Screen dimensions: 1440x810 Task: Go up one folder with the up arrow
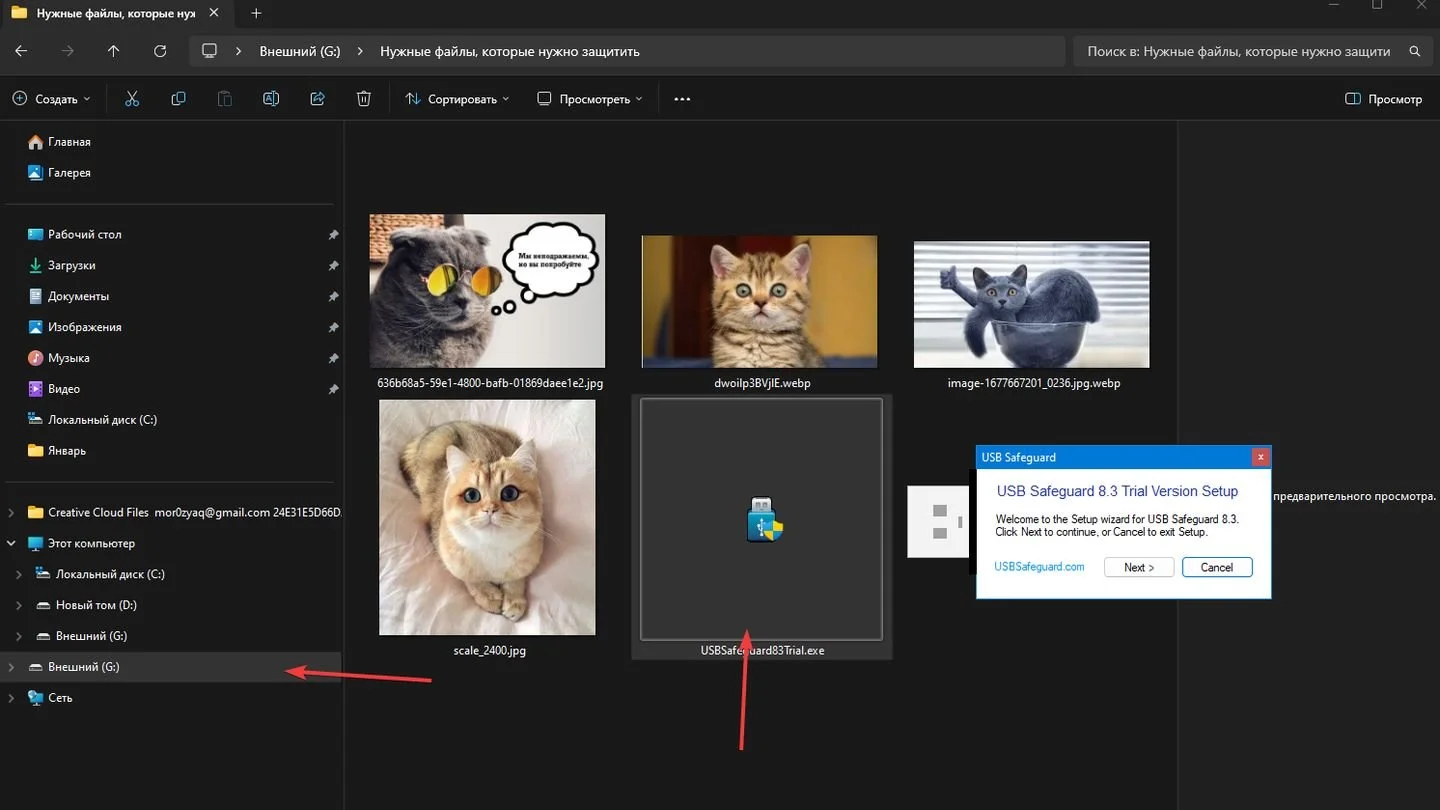coord(114,51)
